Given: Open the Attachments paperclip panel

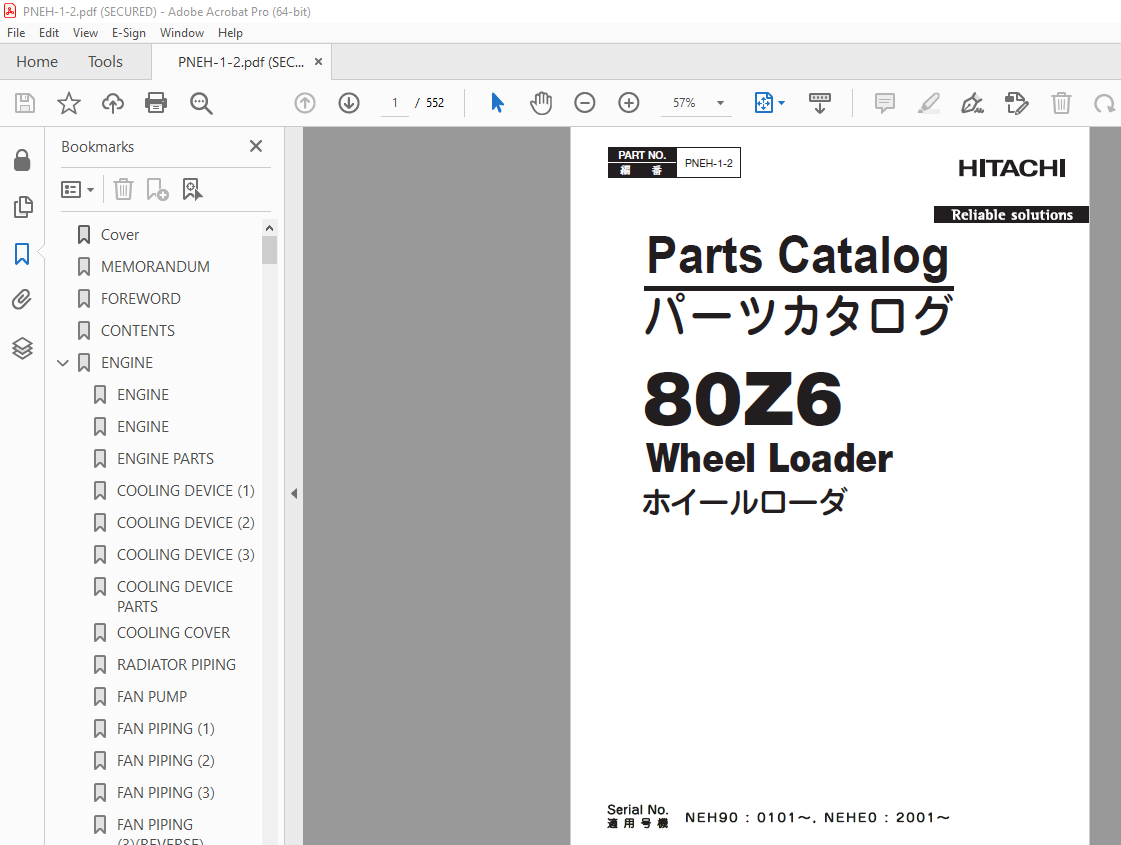Looking at the screenshot, I should pos(22,300).
